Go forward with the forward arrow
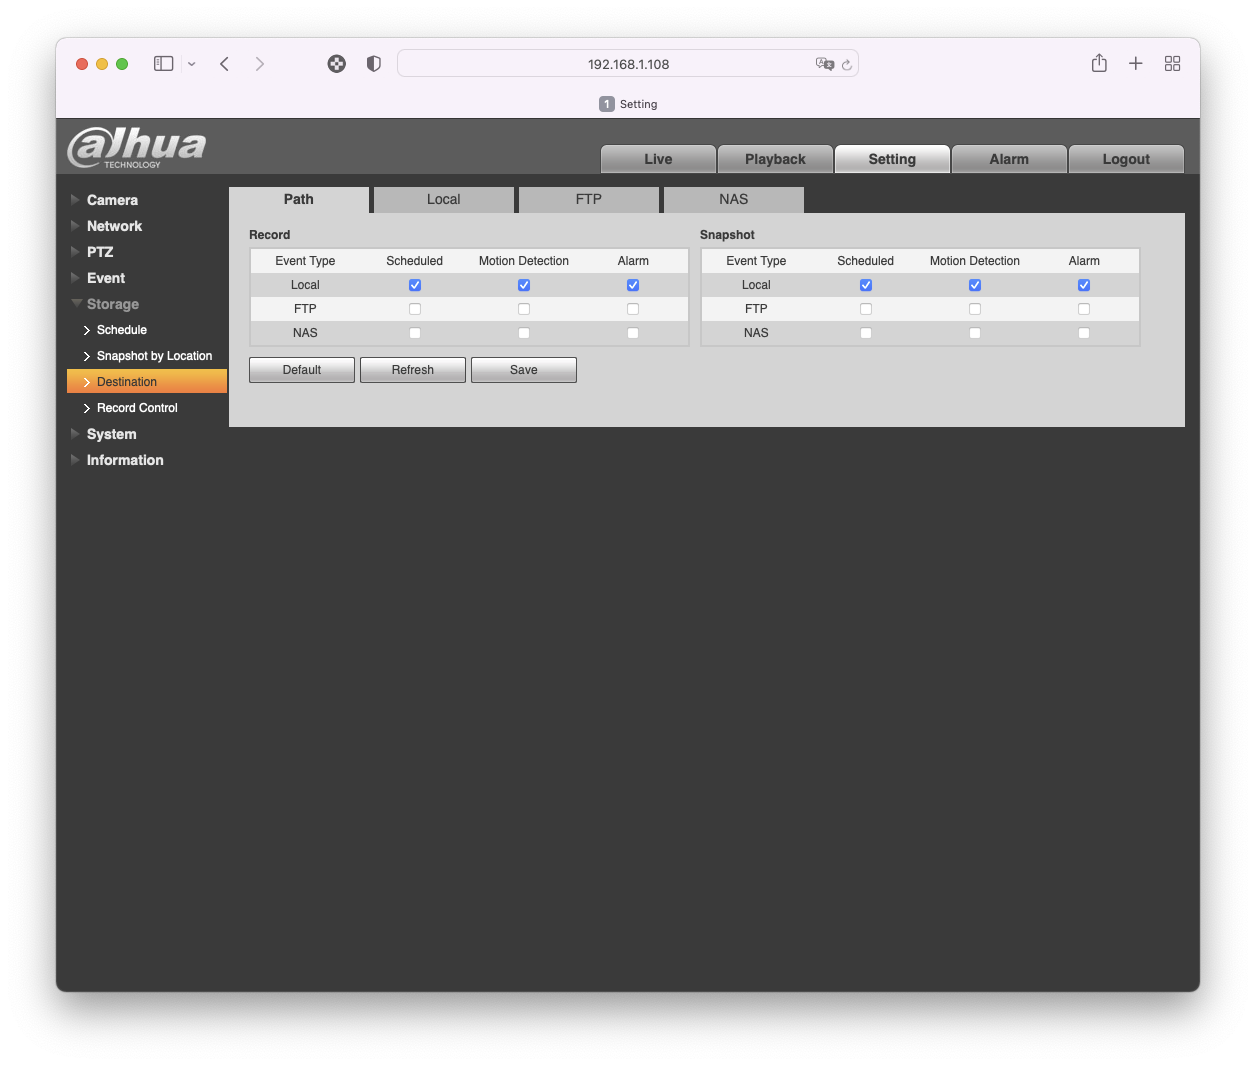 tap(260, 64)
